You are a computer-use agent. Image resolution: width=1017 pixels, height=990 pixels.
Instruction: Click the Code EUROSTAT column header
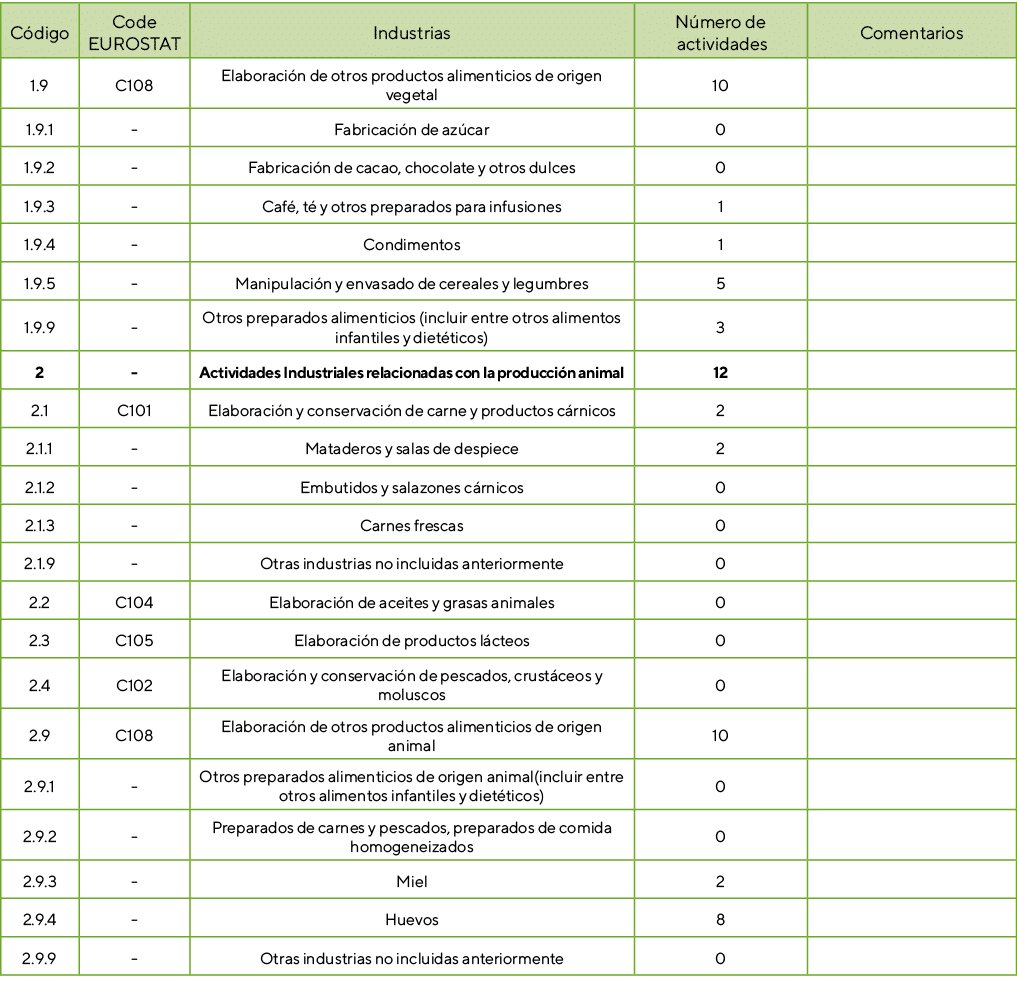pos(134,33)
